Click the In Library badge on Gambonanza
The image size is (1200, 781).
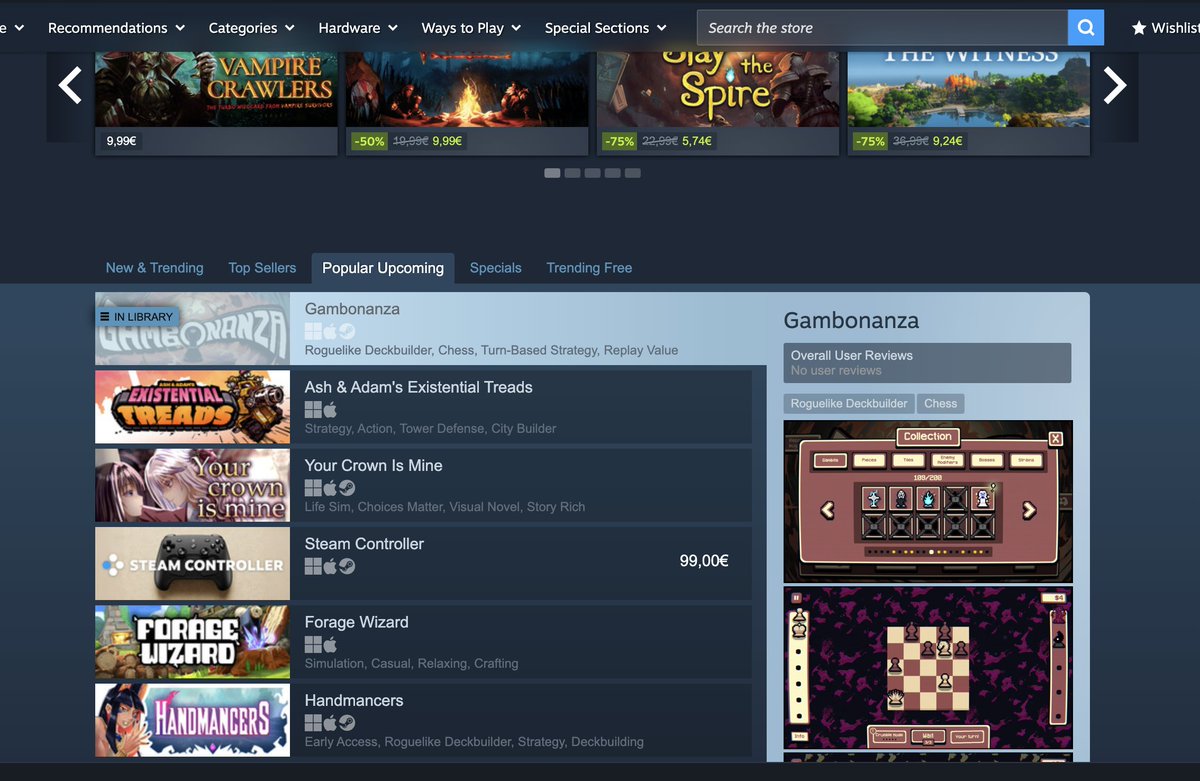137,317
